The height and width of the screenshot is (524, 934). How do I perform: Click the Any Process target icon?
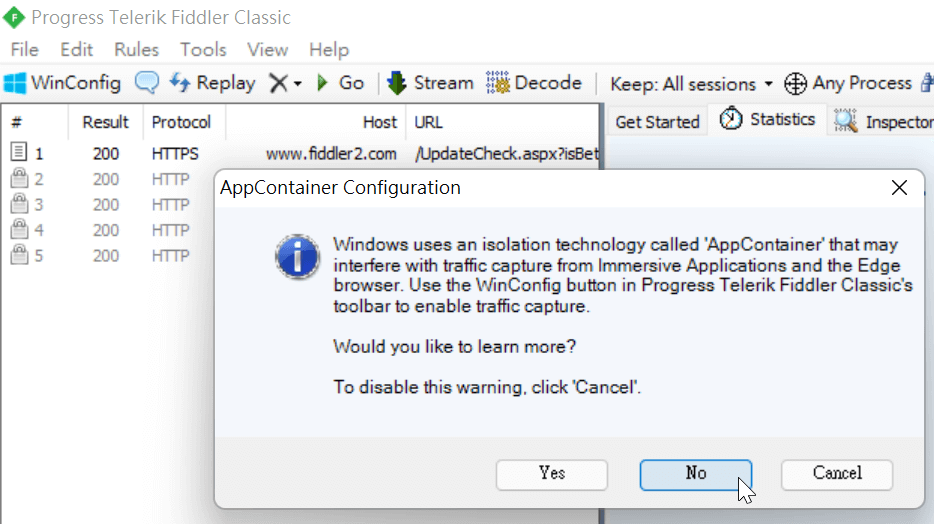click(795, 83)
